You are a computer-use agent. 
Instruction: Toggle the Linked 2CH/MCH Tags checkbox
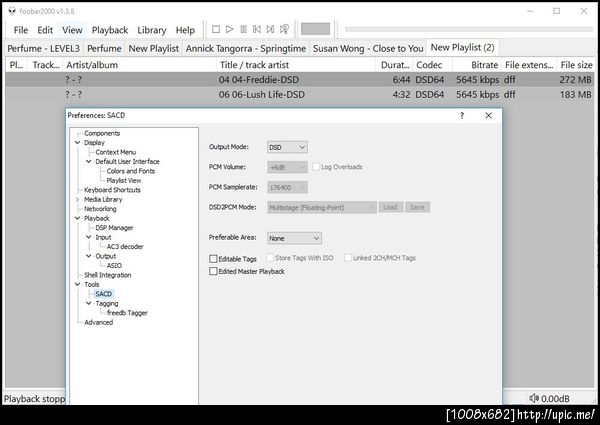coord(348,258)
